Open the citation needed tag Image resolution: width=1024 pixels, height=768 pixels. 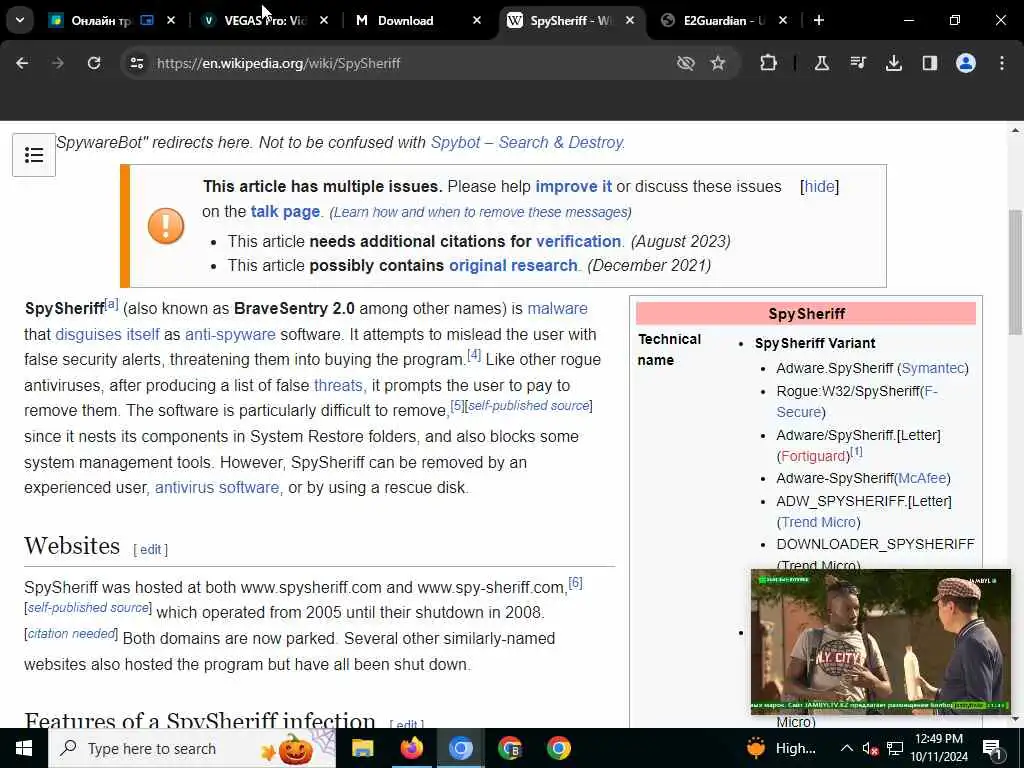[71, 633]
